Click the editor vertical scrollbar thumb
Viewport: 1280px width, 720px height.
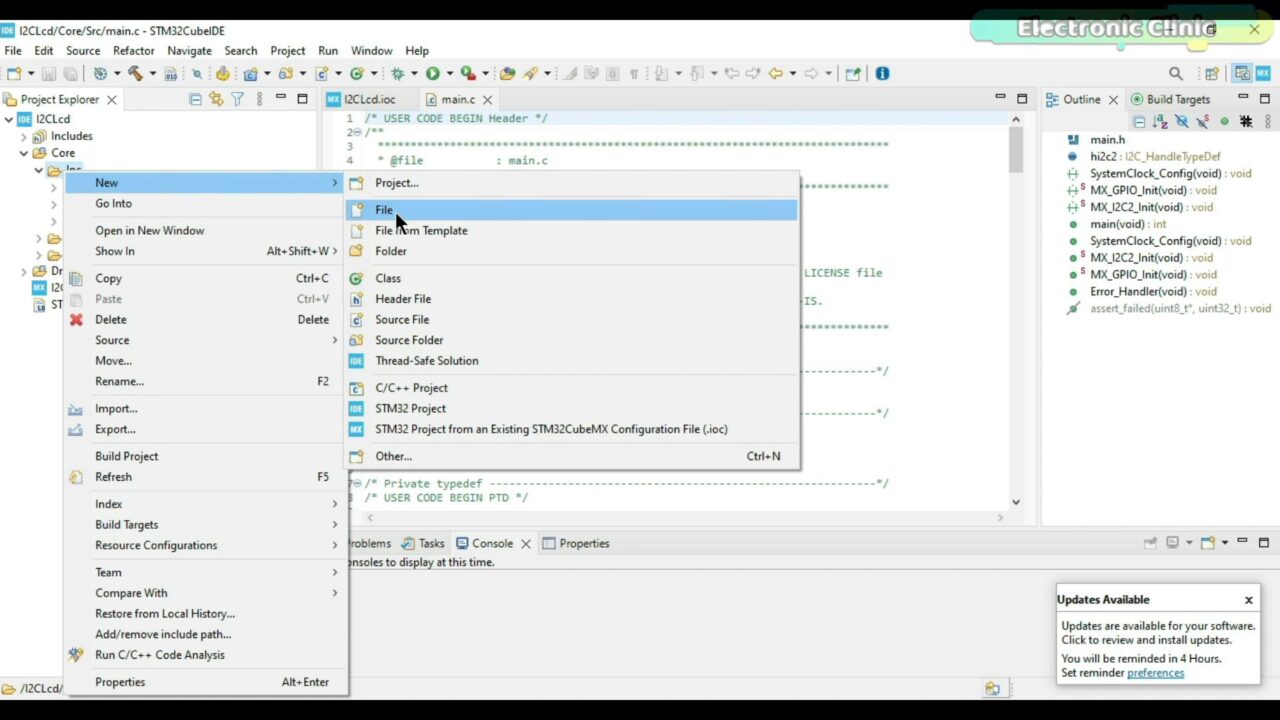[x=1016, y=150]
